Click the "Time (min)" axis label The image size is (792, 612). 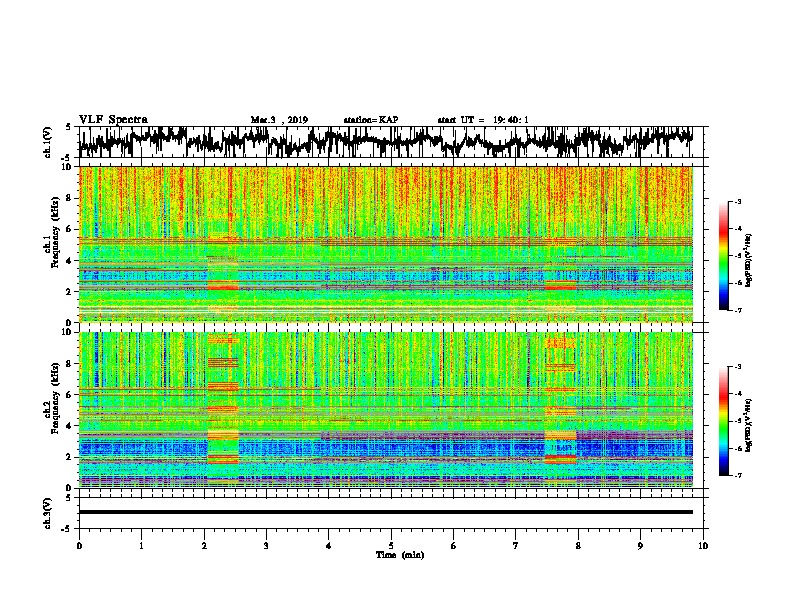[400, 555]
